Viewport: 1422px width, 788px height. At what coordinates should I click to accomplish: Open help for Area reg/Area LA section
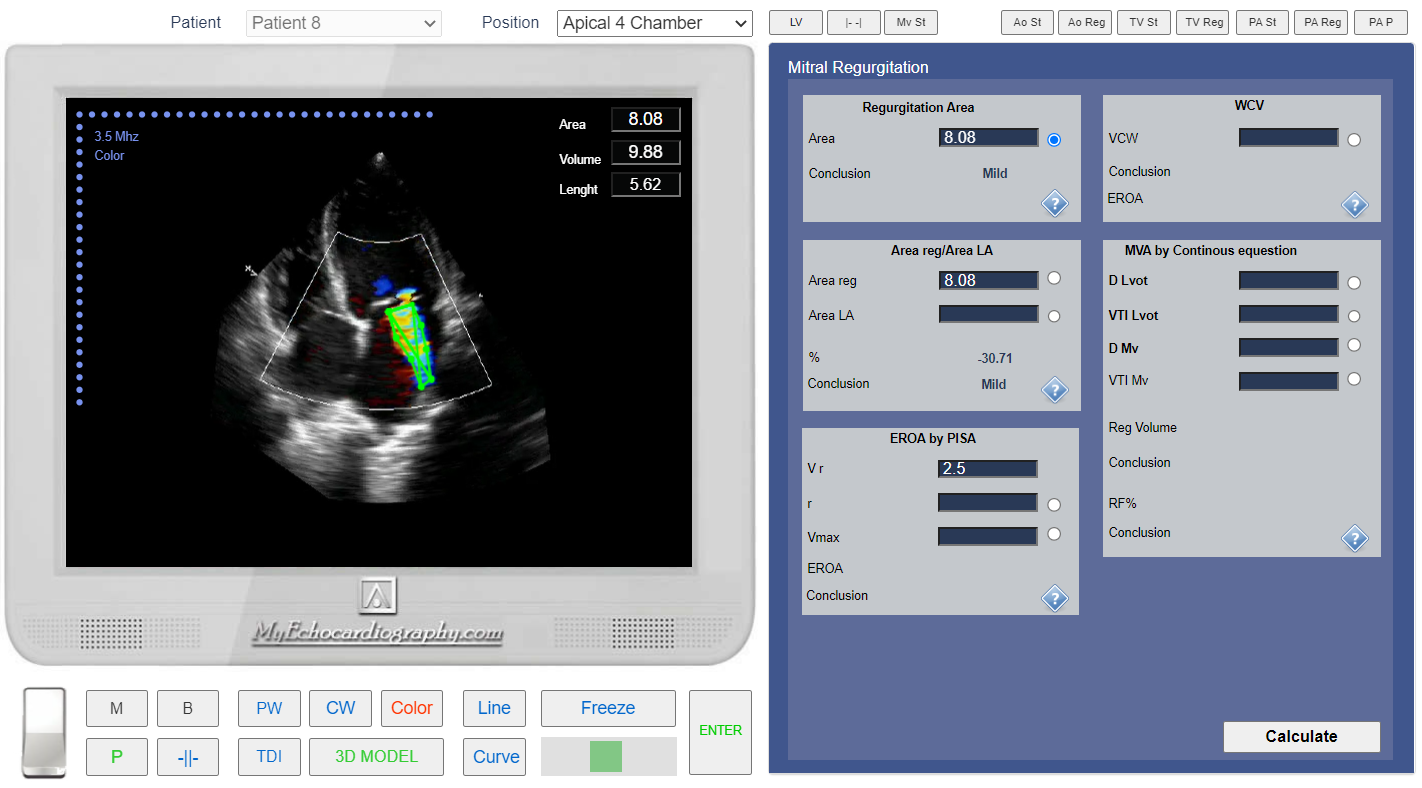pyautogui.click(x=1055, y=390)
